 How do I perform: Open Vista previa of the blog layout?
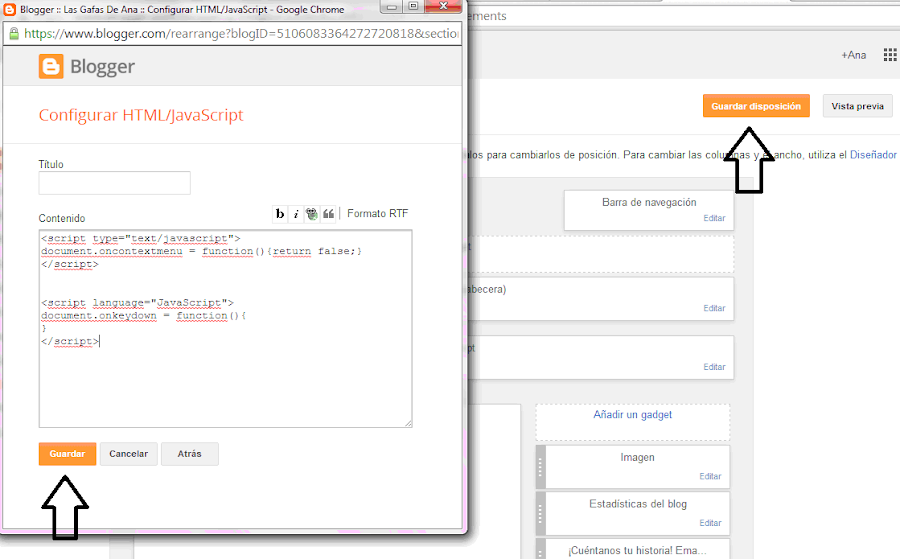(x=858, y=106)
